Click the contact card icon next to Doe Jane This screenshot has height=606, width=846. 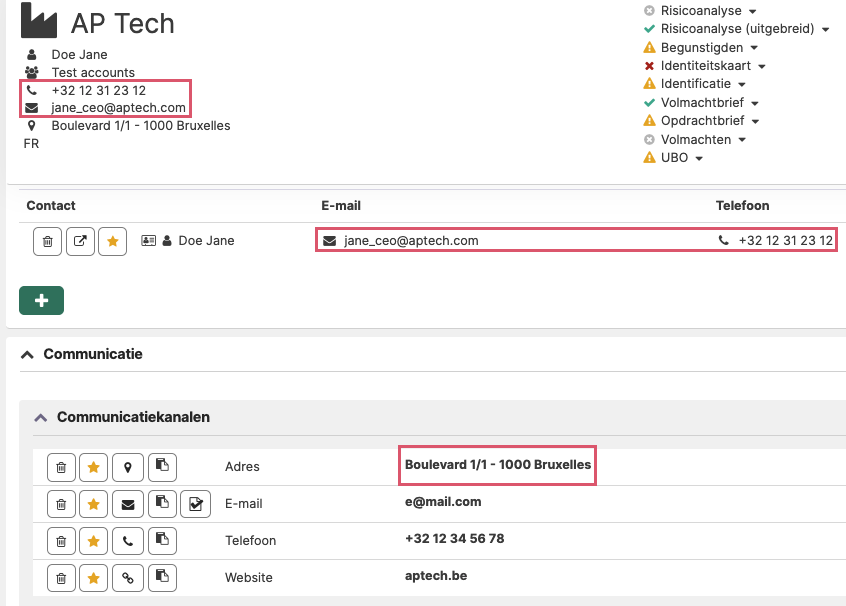coord(148,241)
